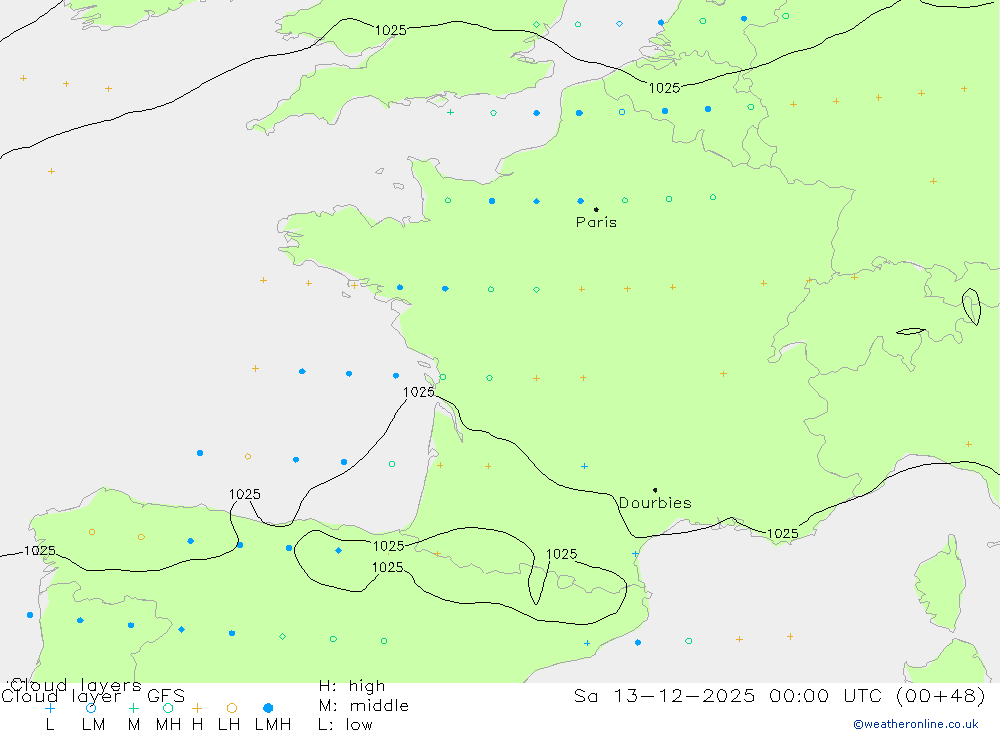Click the 1025 isobar label on France's Atlantic coast

pos(419,392)
